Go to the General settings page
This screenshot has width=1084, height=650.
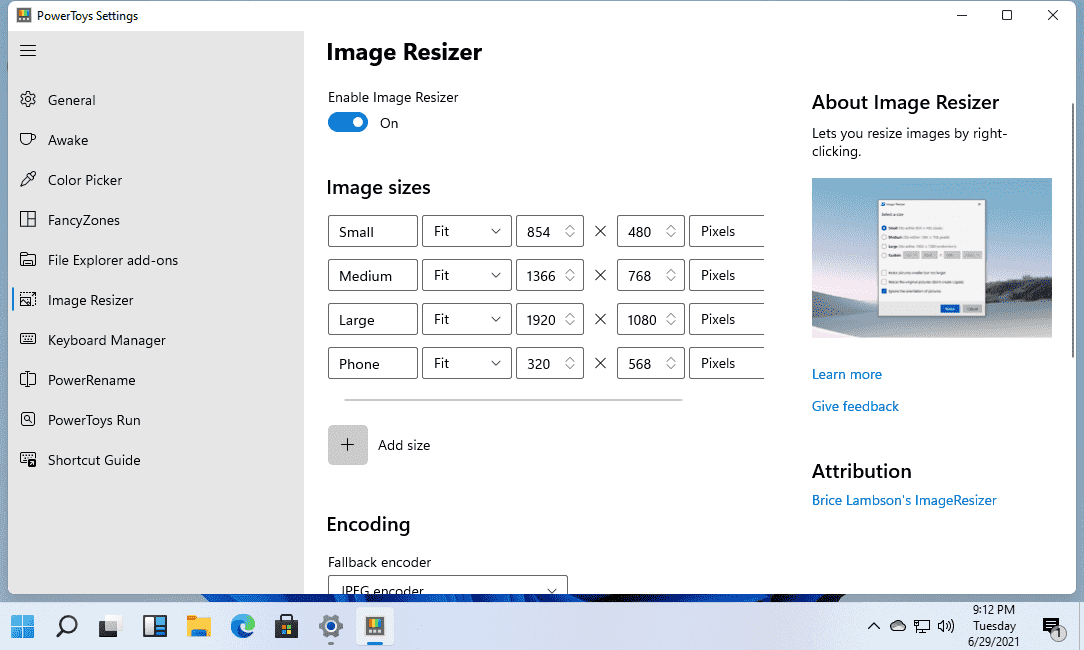coord(158,100)
